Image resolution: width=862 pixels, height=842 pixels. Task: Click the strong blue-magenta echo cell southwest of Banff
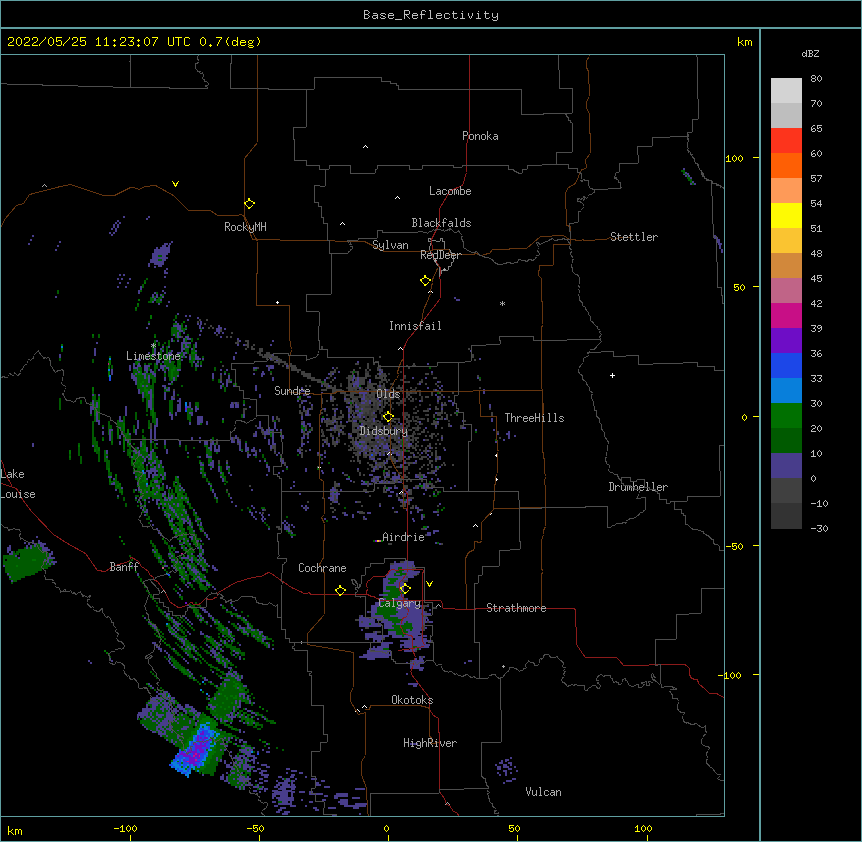195,750
